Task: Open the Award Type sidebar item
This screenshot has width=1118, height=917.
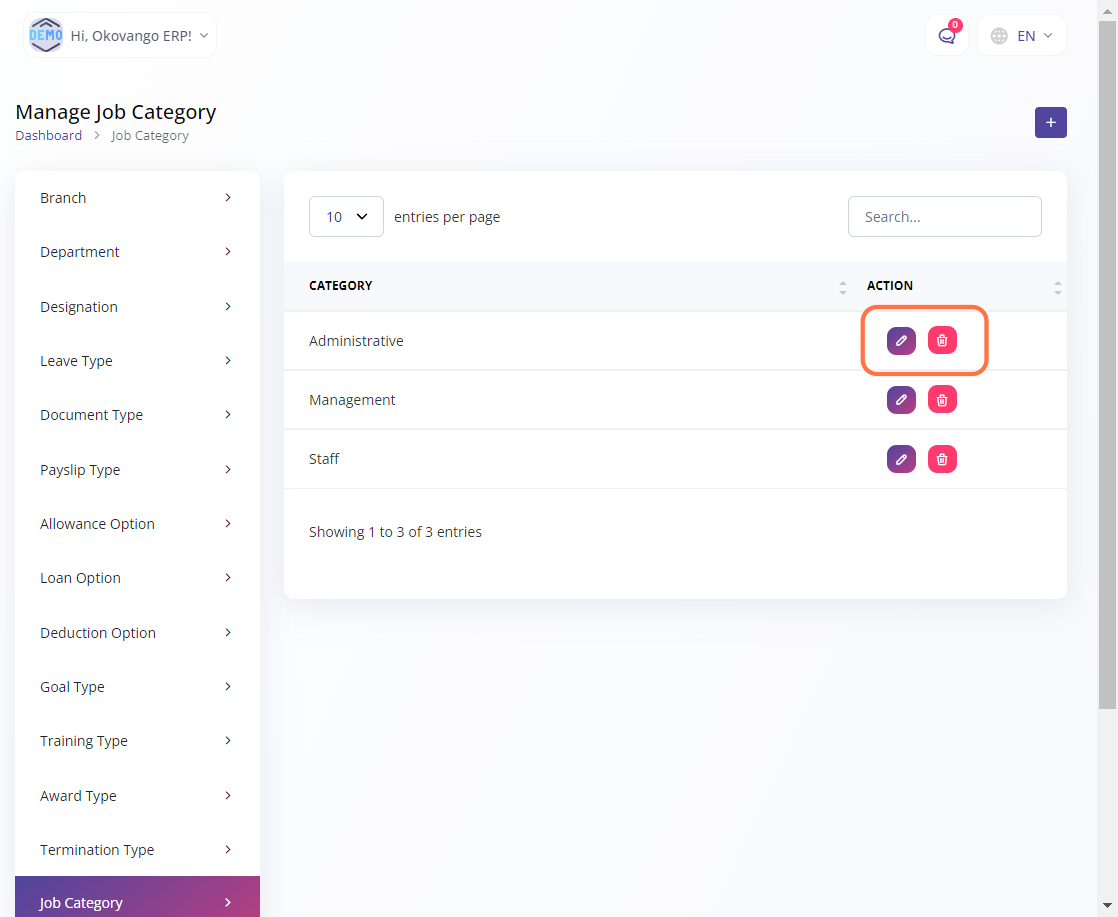Action: click(x=137, y=796)
